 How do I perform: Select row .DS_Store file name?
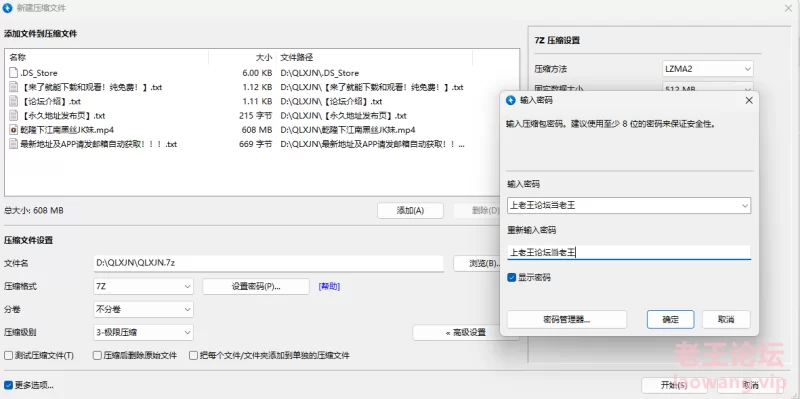[39, 73]
